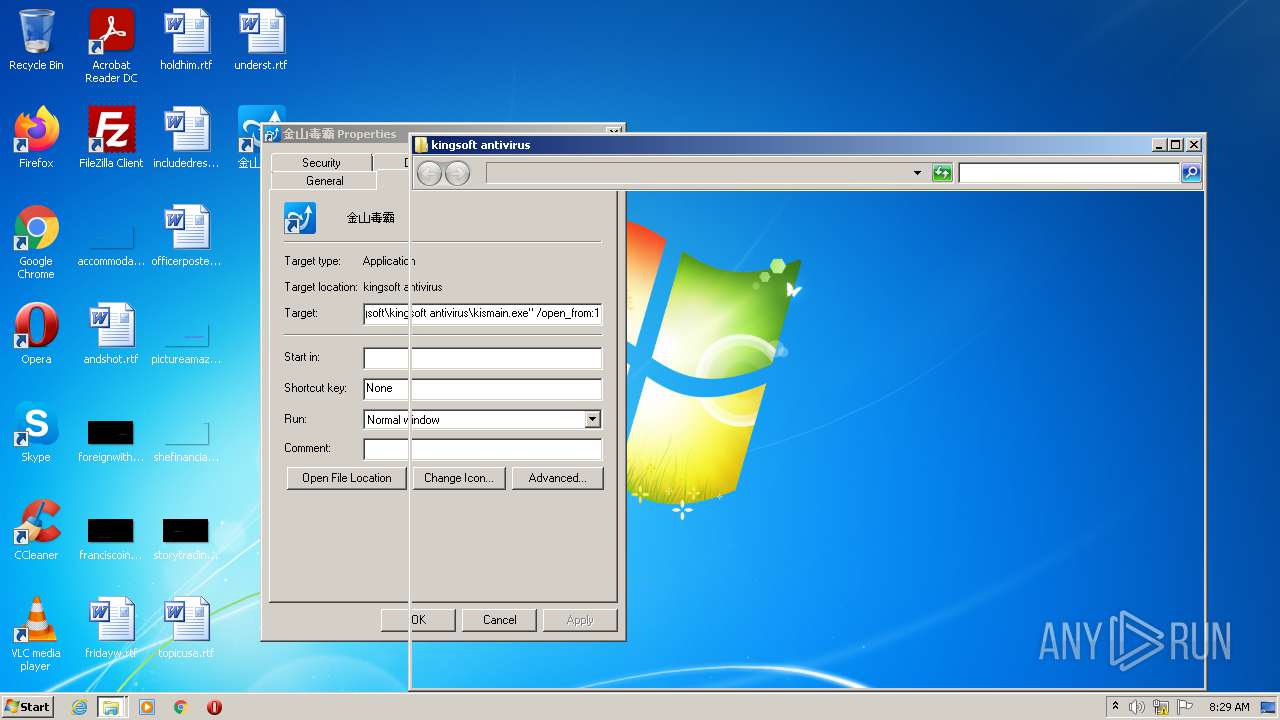Launch Acrobat Reader DC shortcut
Viewport: 1280px width, 720px height.
pos(111,46)
